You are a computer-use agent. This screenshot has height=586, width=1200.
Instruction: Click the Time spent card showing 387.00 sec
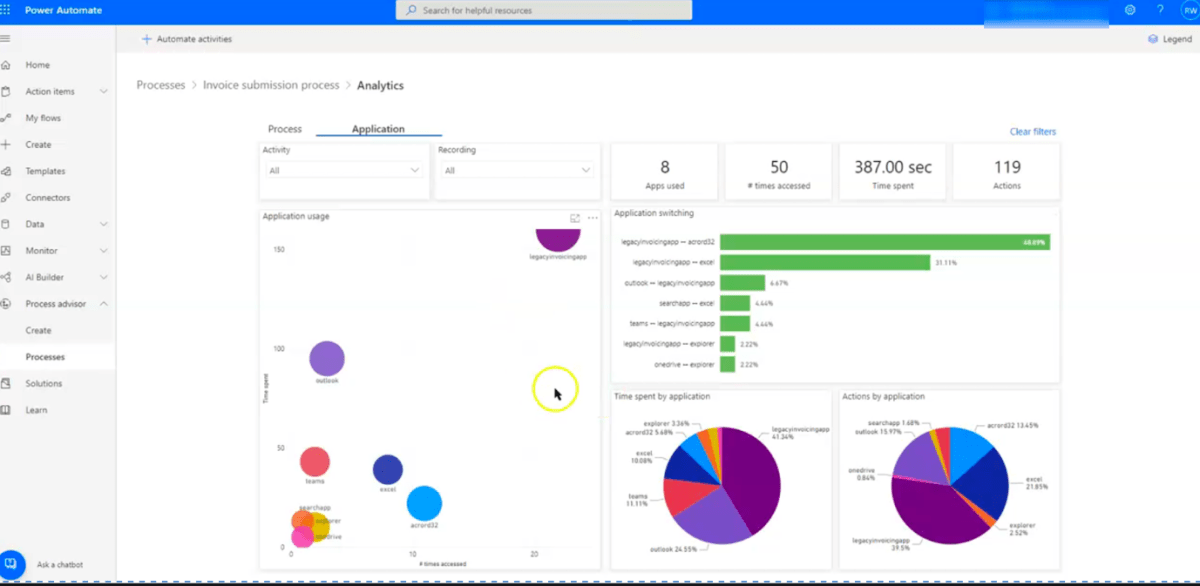click(x=893, y=173)
